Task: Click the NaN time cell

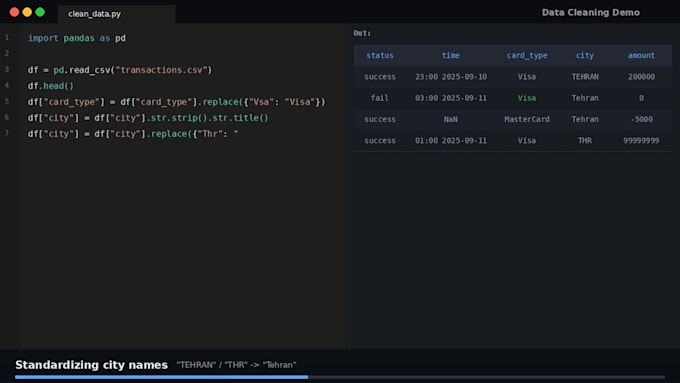Action: pos(451,119)
